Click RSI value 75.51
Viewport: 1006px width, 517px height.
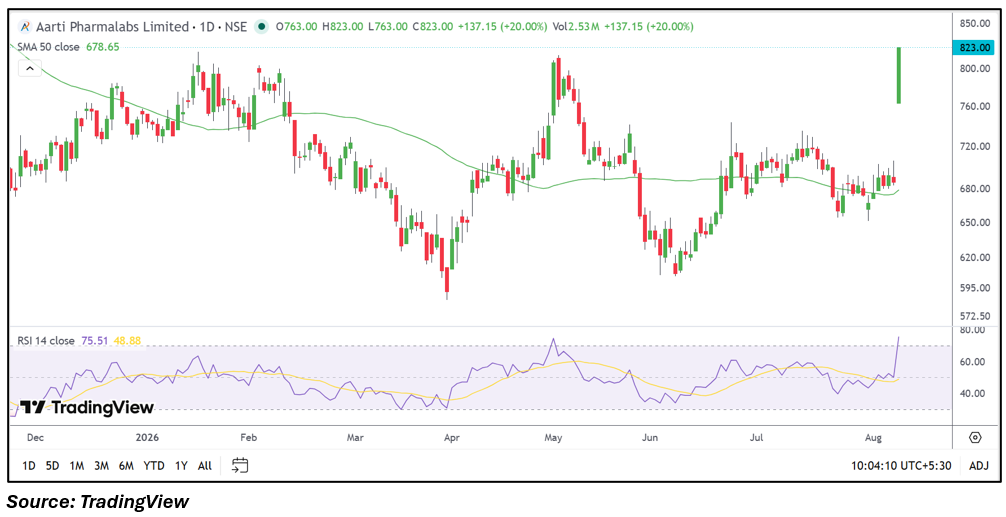(x=94, y=341)
